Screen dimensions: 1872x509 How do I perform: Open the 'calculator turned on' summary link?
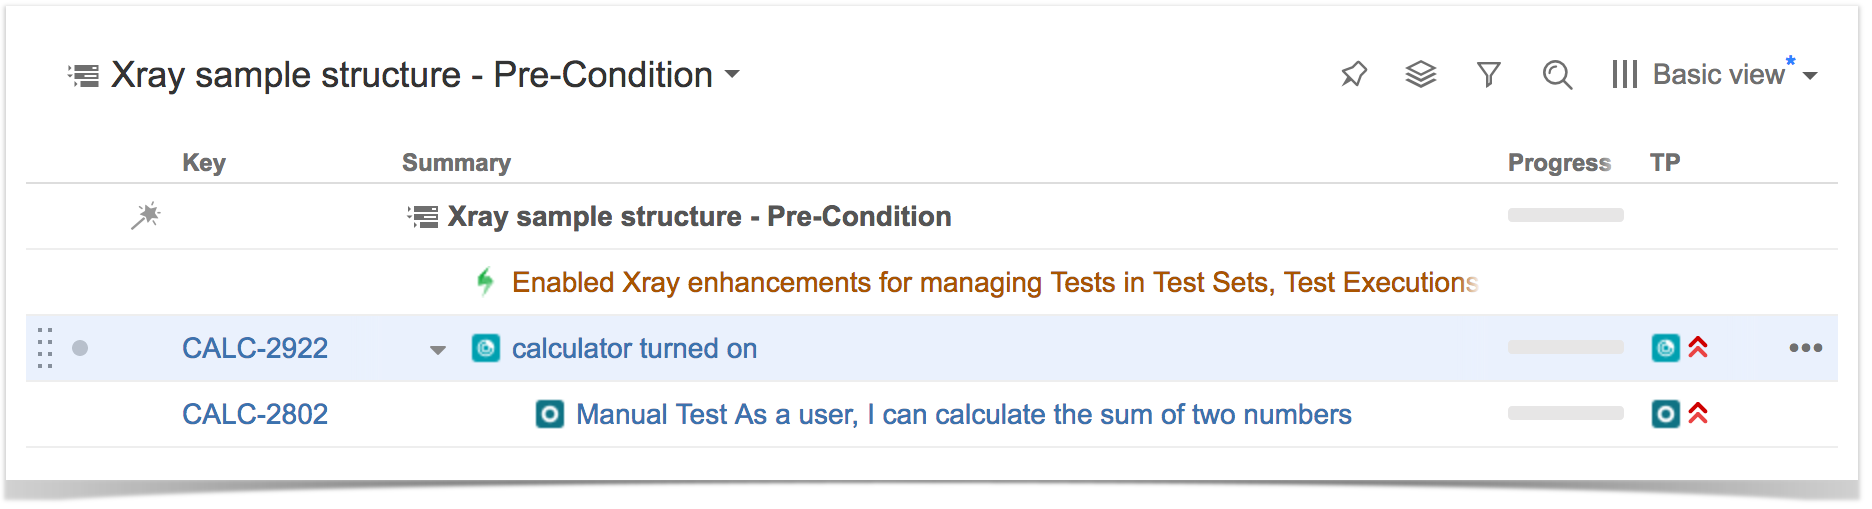click(634, 348)
